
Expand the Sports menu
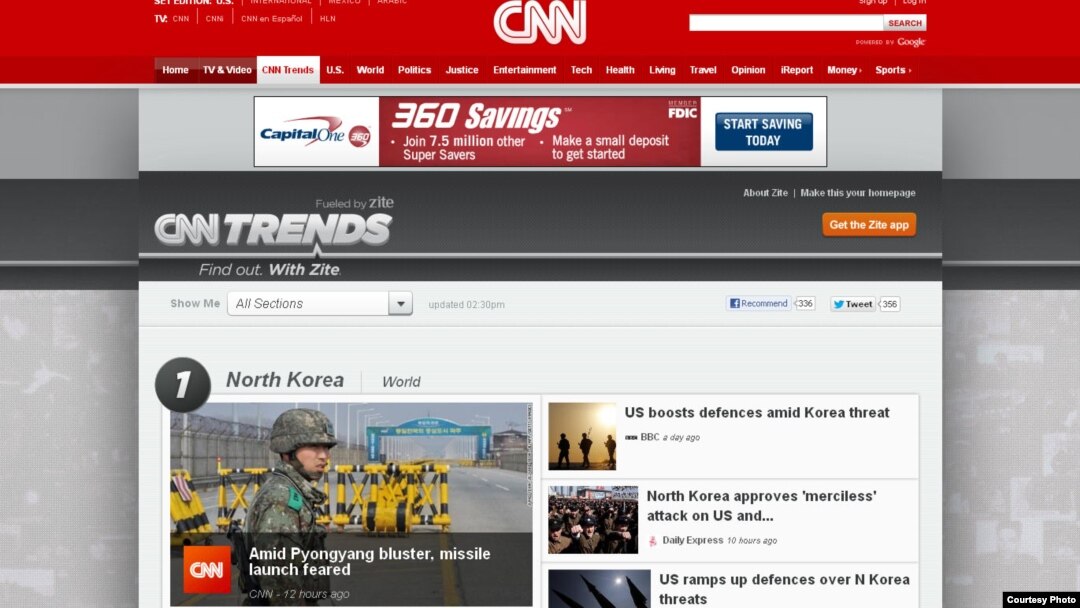pyautogui.click(x=893, y=70)
